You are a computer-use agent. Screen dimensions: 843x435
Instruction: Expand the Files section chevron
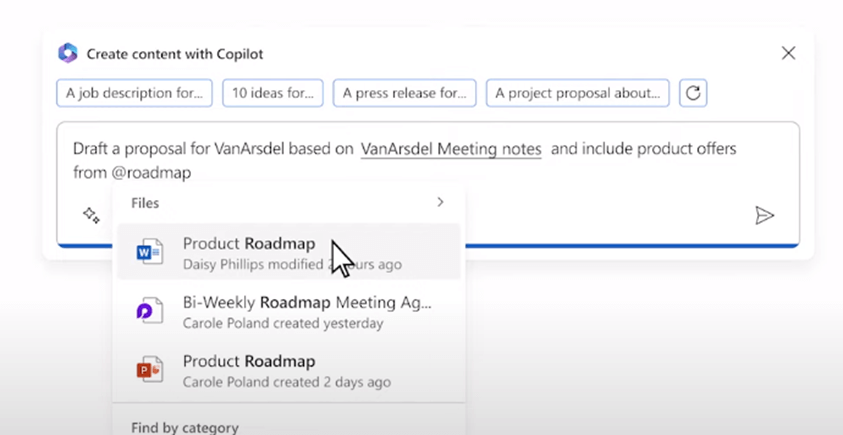coord(440,202)
